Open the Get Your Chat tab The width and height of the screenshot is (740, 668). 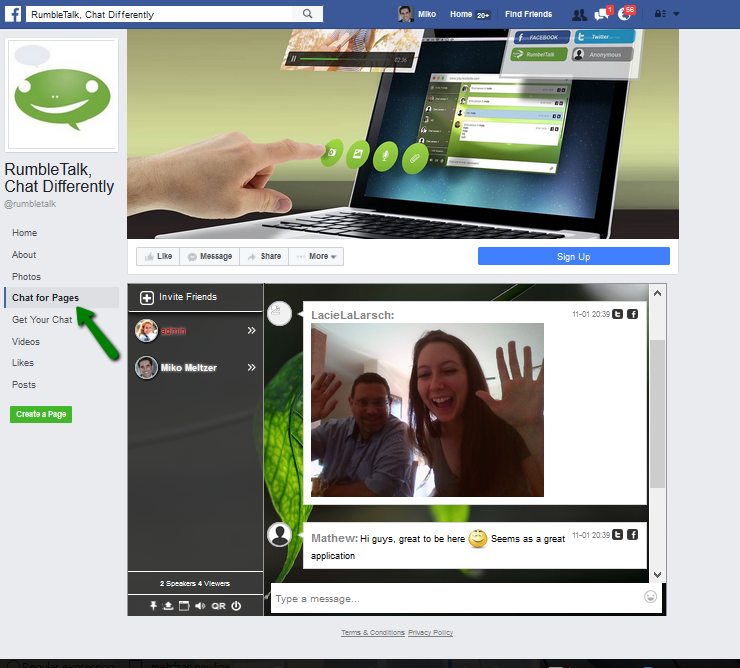[42, 320]
